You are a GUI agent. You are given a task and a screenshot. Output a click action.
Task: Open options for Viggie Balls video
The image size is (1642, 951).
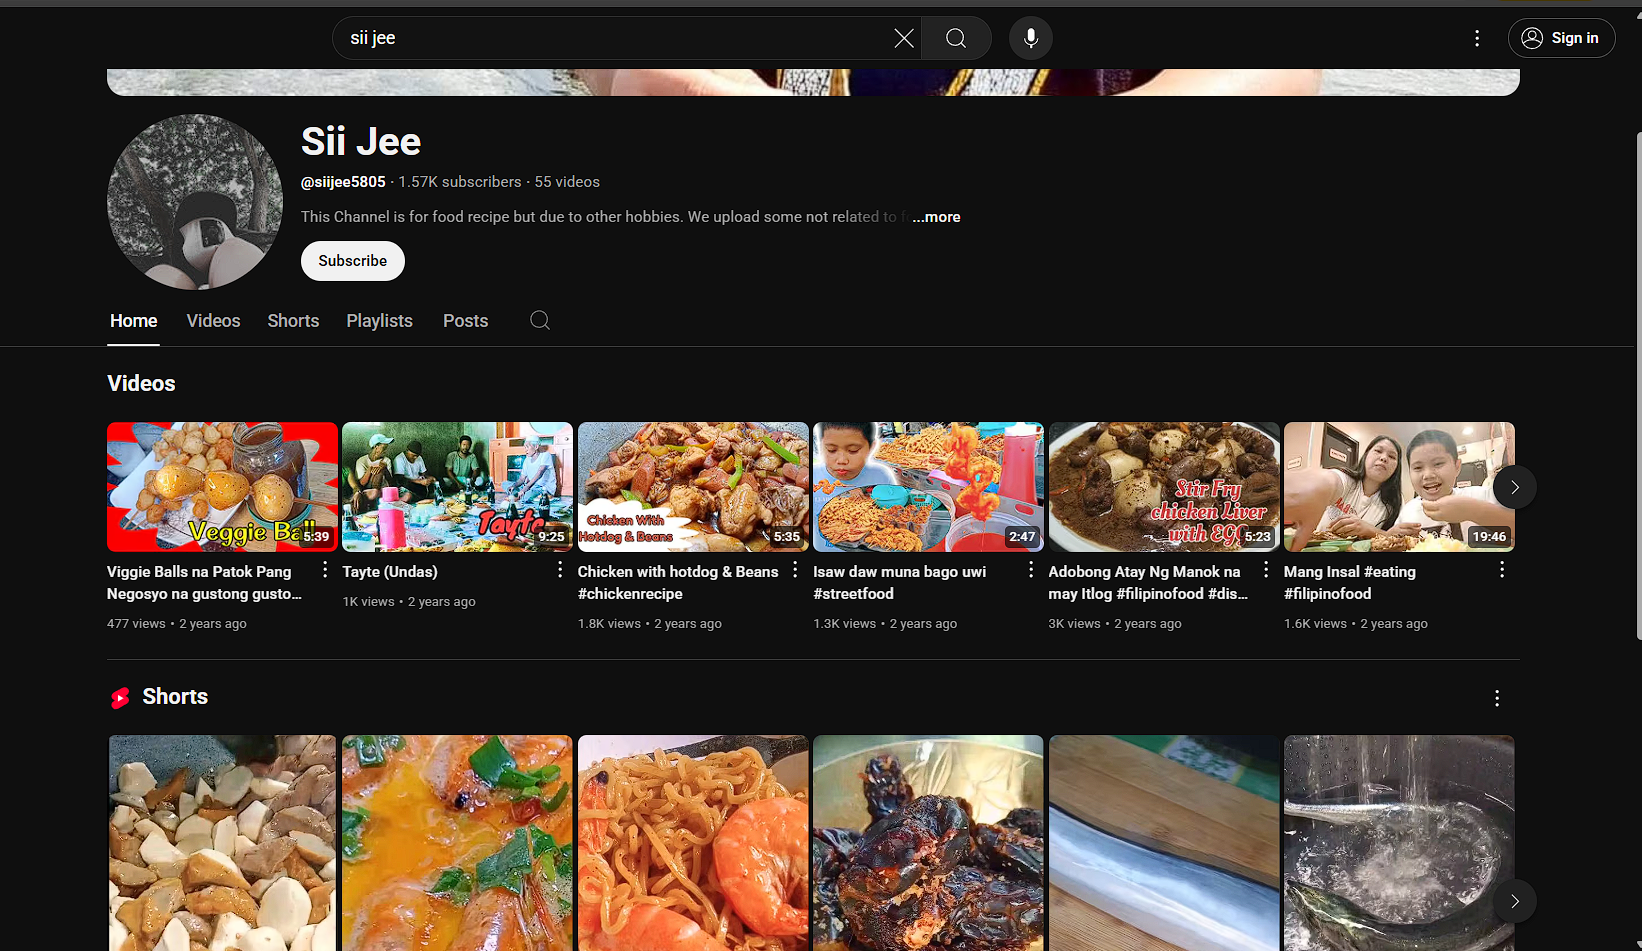tap(324, 570)
